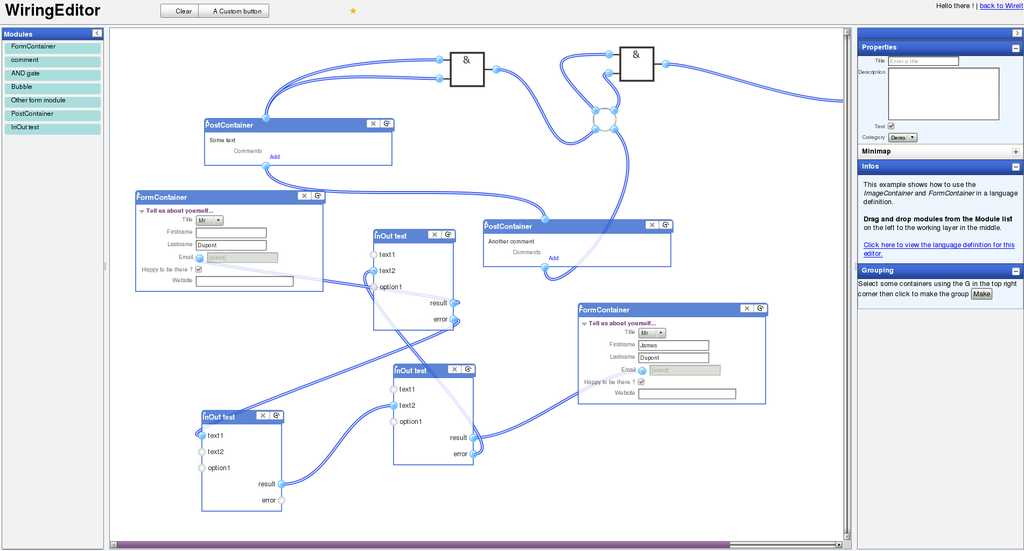
Task: Open the Category dropdown showing Demo
Action: 903,138
